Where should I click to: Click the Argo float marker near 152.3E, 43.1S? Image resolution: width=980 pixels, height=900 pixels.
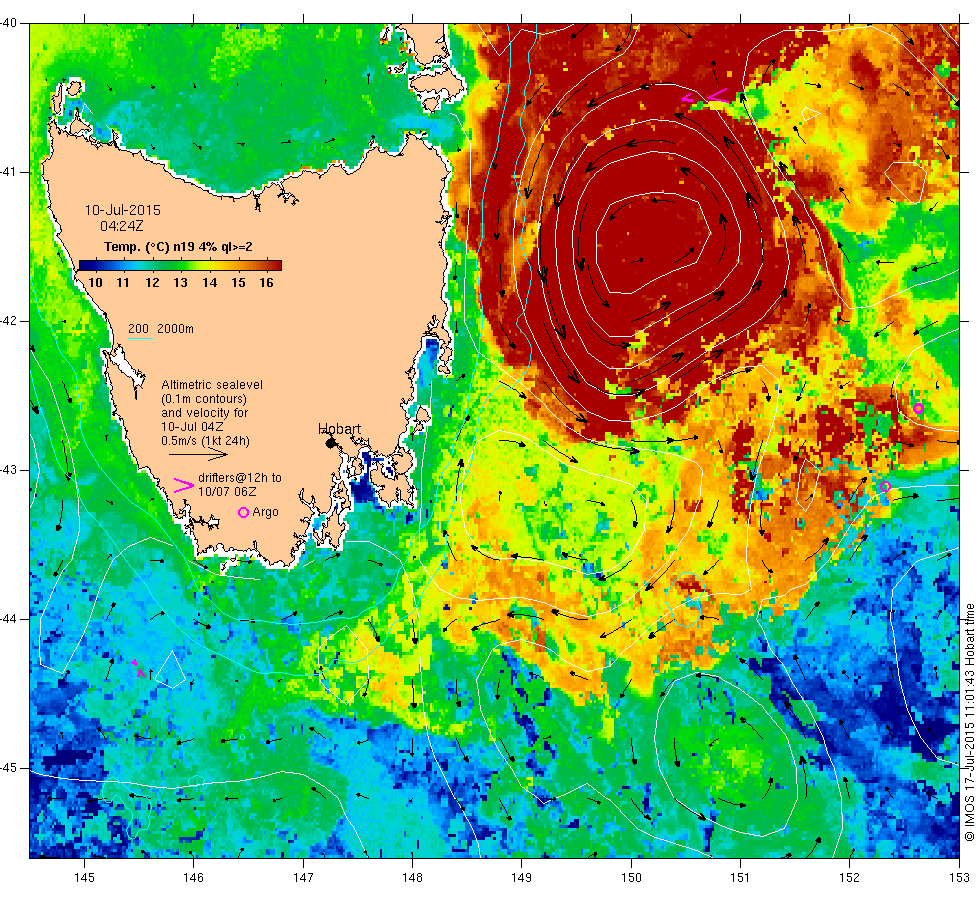(x=885, y=486)
